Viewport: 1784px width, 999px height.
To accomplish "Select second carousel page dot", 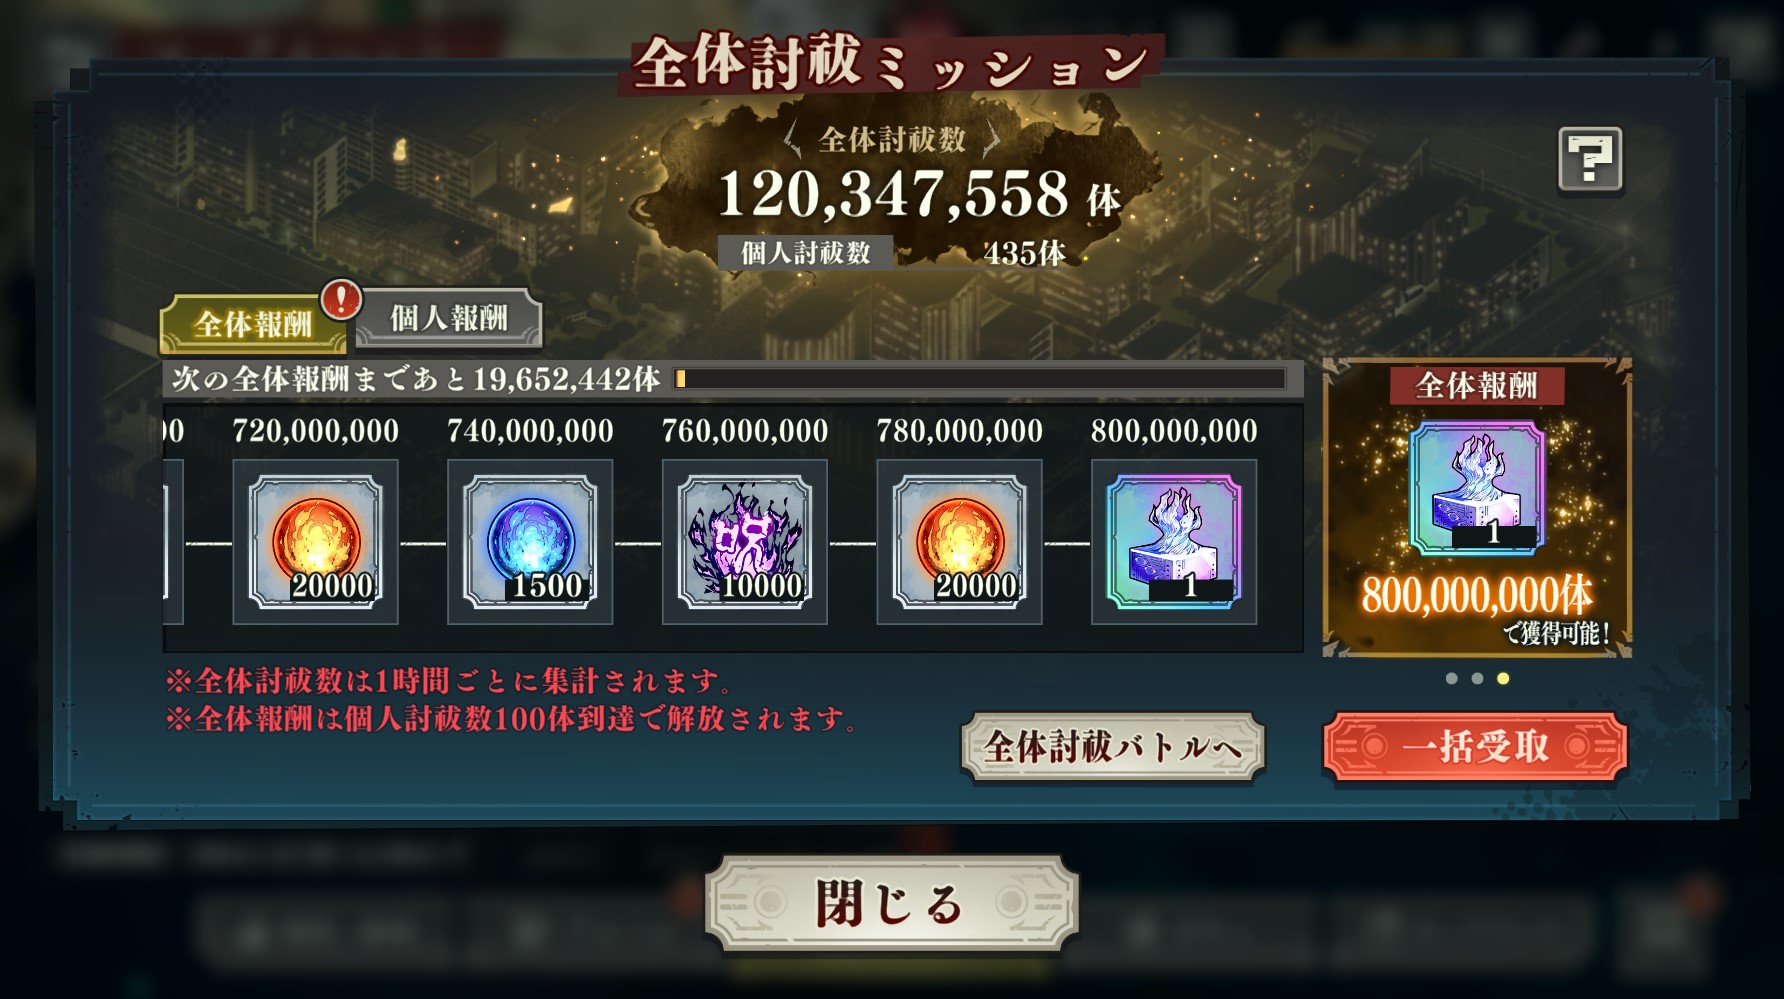I will (x=1477, y=678).
